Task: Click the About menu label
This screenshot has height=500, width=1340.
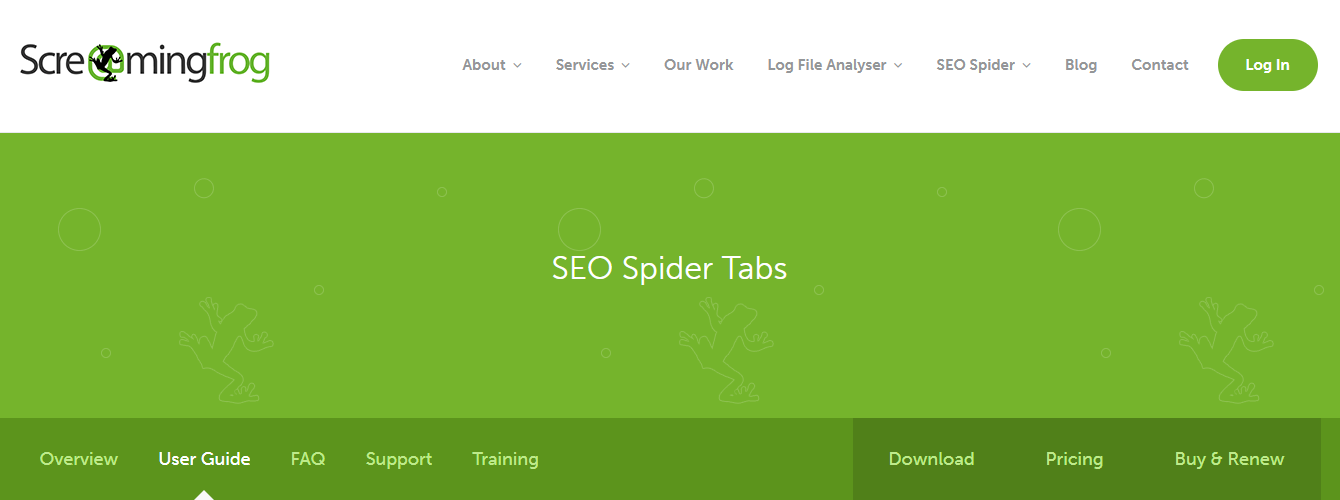Action: click(x=484, y=65)
